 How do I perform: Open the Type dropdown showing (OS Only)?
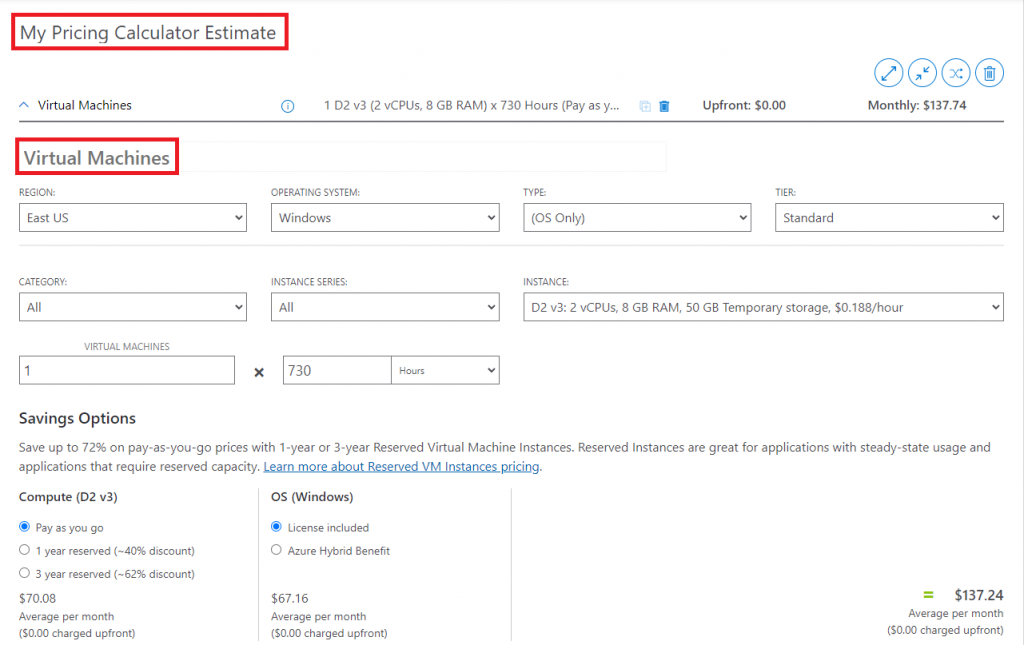pyautogui.click(x=637, y=217)
